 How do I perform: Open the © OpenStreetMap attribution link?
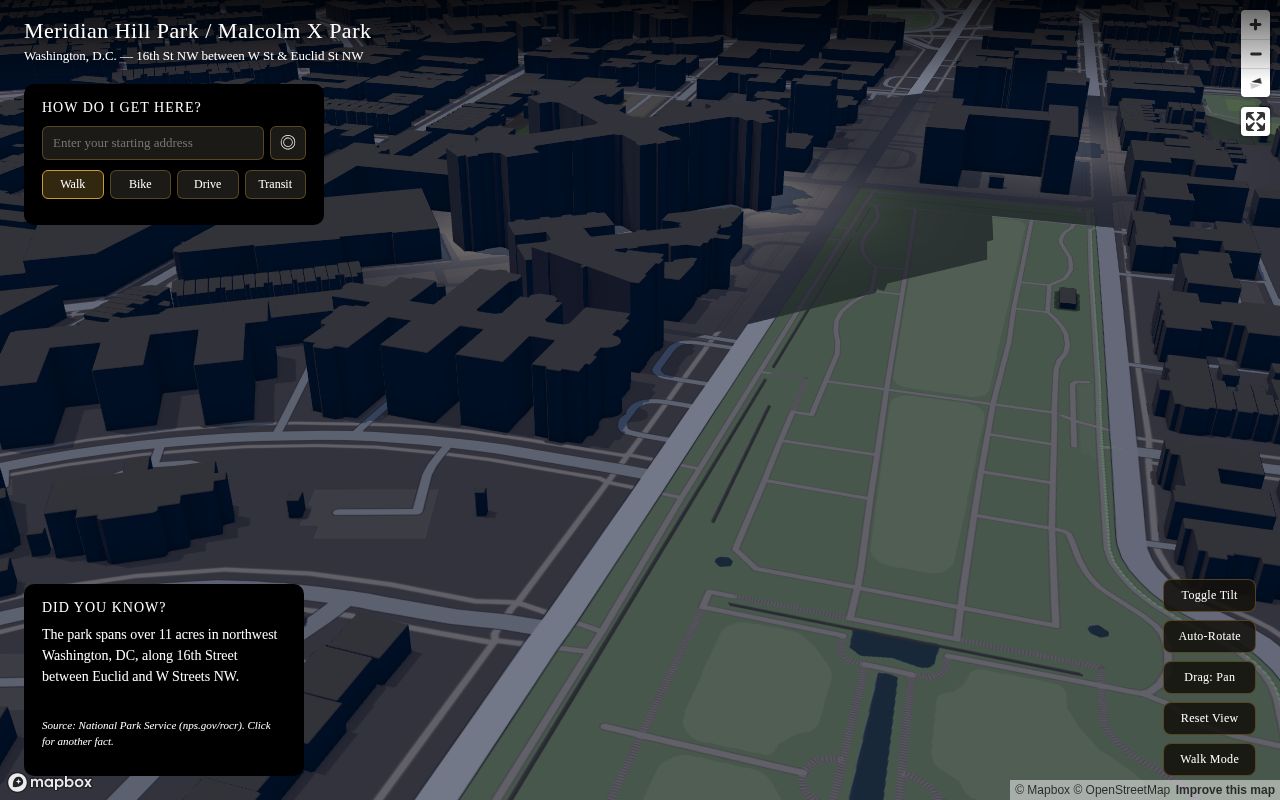pos(1121,790)
